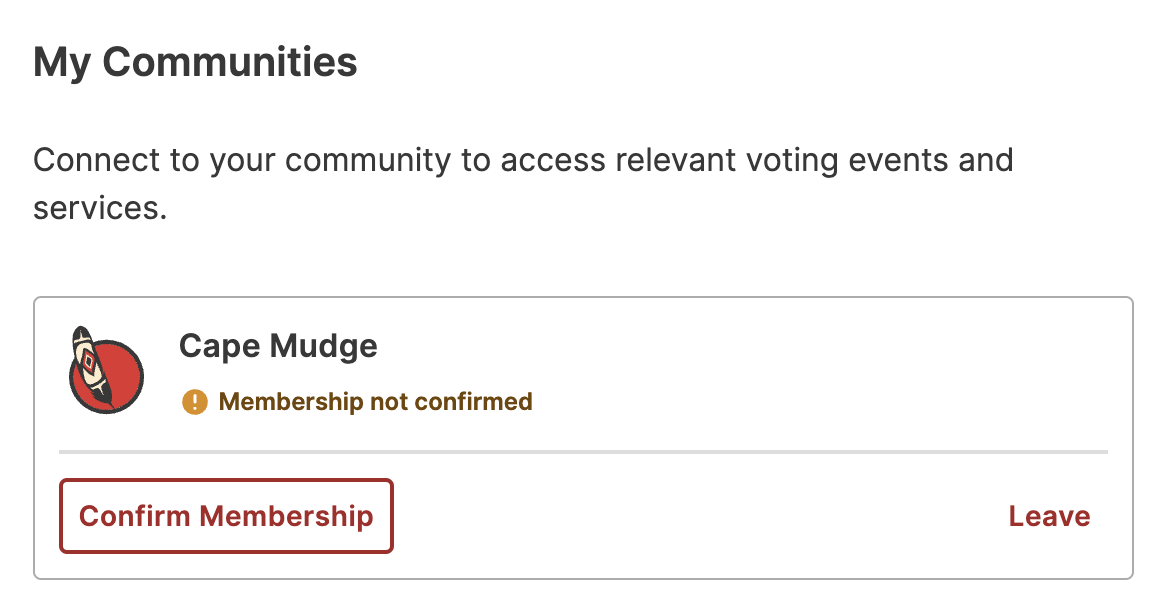The width and height of the screenshot is (1172, 604).
Task: Click the word Confirm on the outlined button
Action: click(135, 517)
